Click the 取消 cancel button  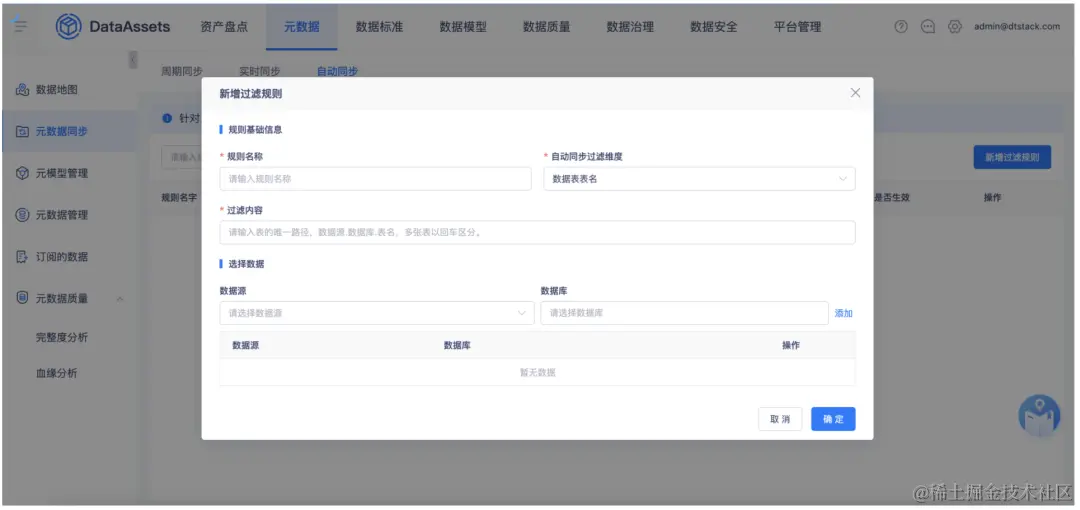click(x=780, y=419)
